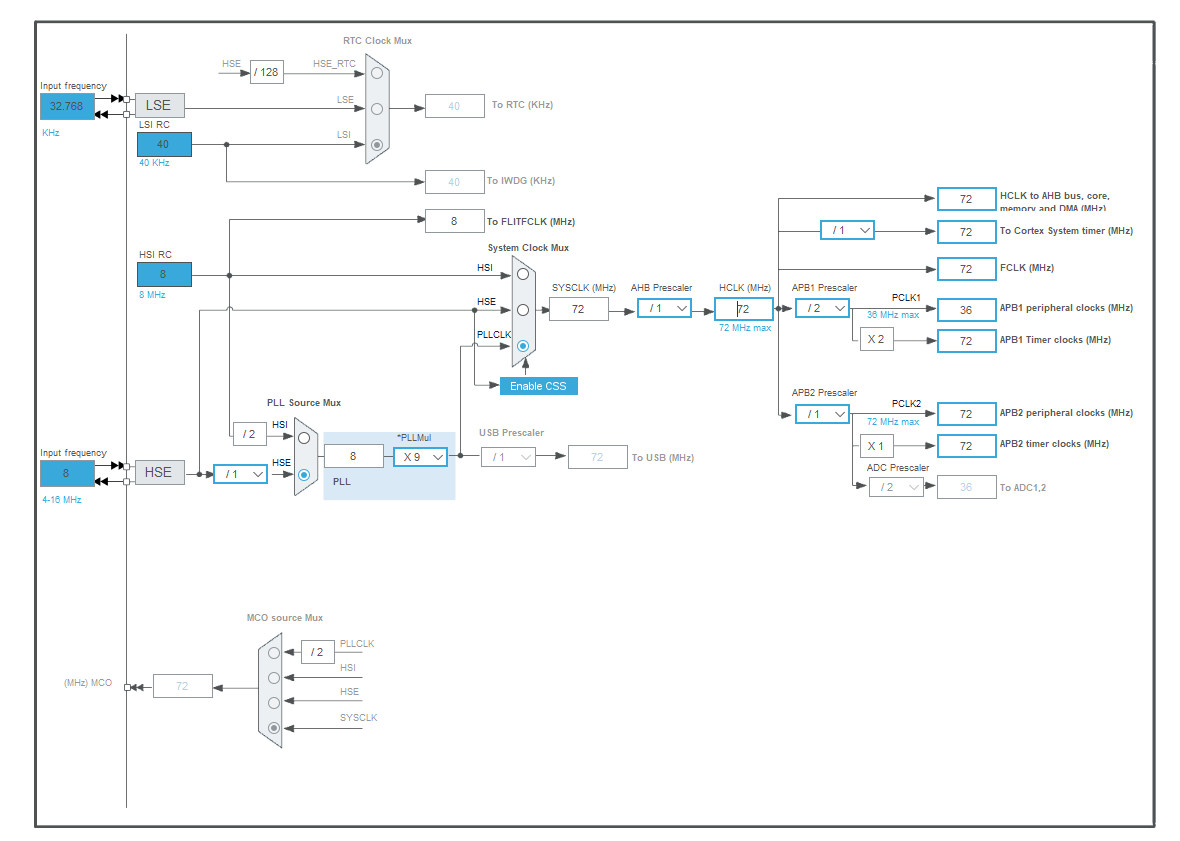Select HSI in the System Clock Mux
The width and height of the screenshot is (1180, 841).
[523, 272]
